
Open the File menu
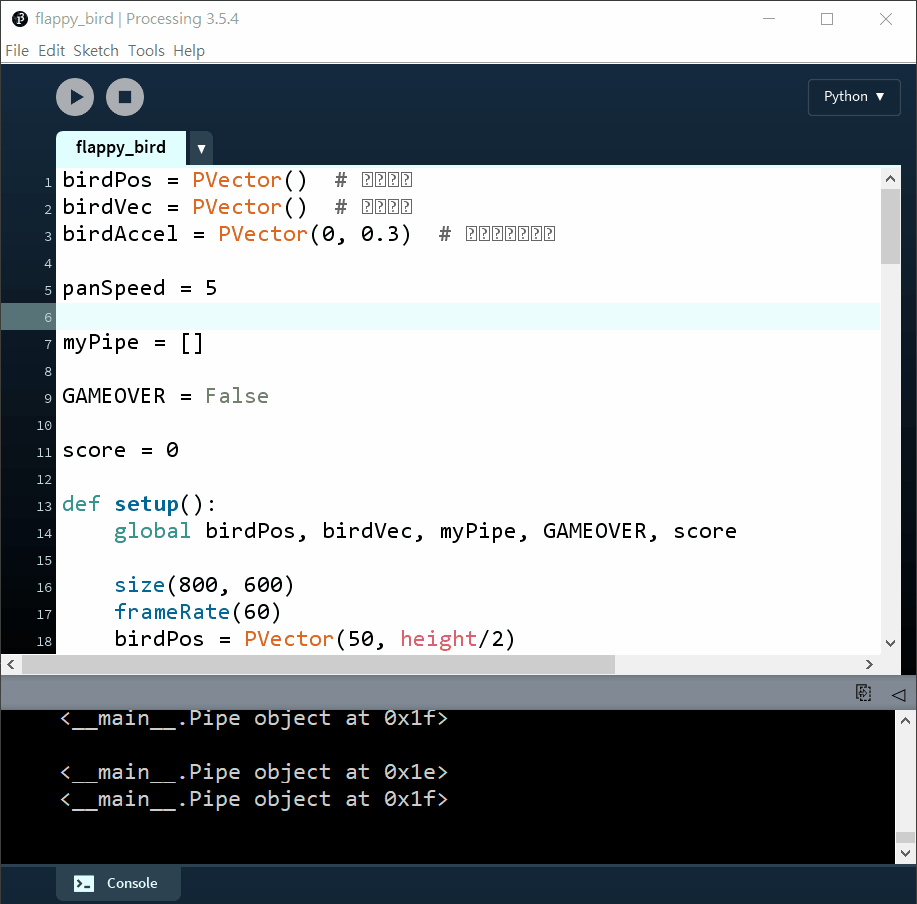pyautogui.click(x=17, y=51)
